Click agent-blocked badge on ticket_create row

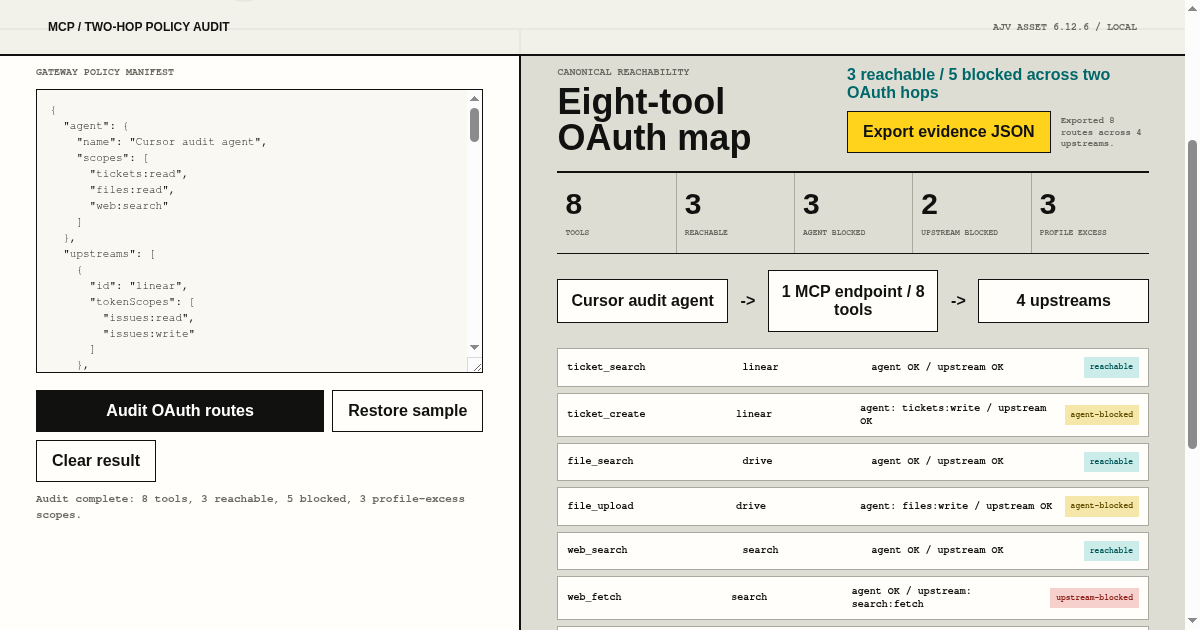point(1102,414)
